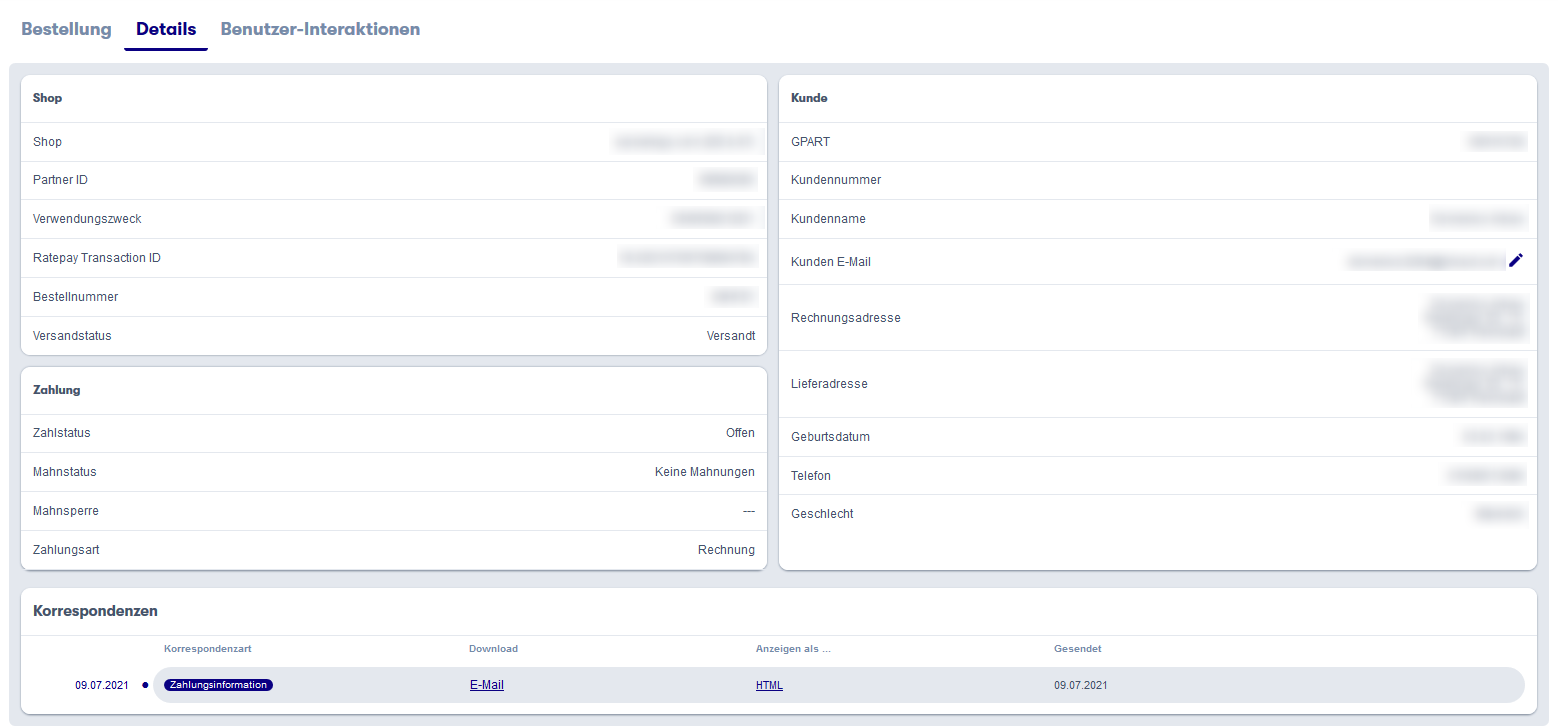Click the Korrespondenzart column header
Screen dimensions: 1558x728
[205, 649]
